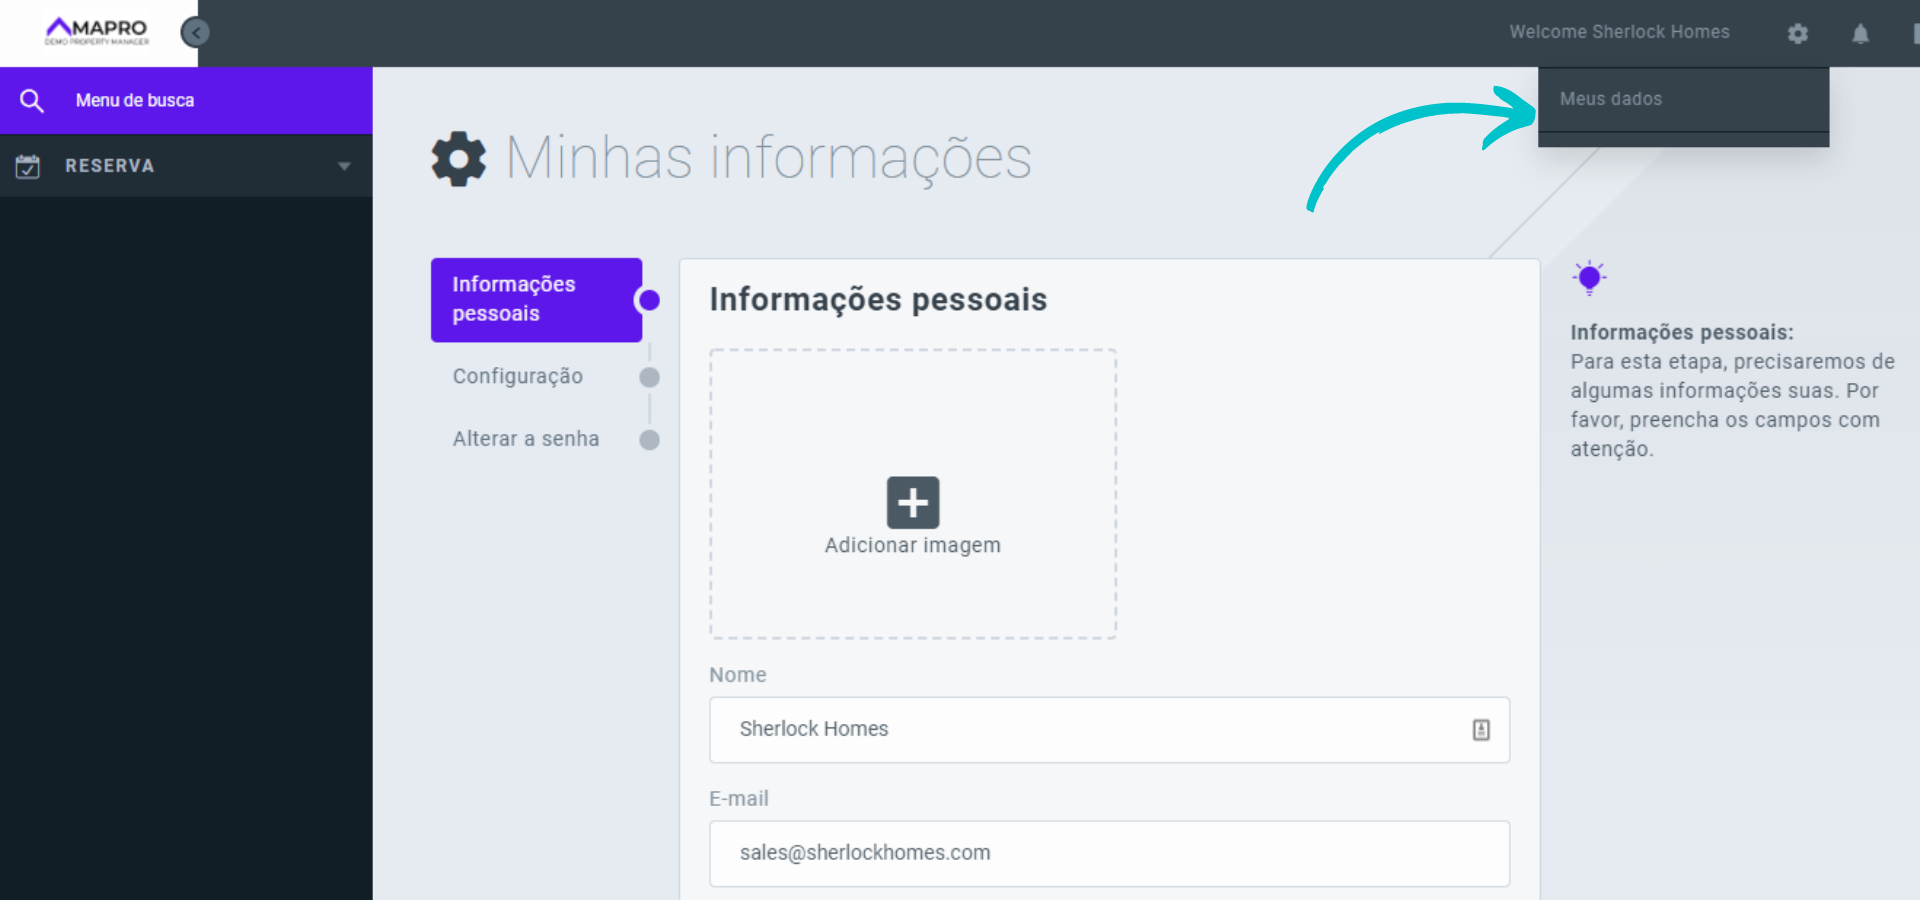
Task: Click the gear icon beside Minhas informações title
Action: click(x=458, y=157)
